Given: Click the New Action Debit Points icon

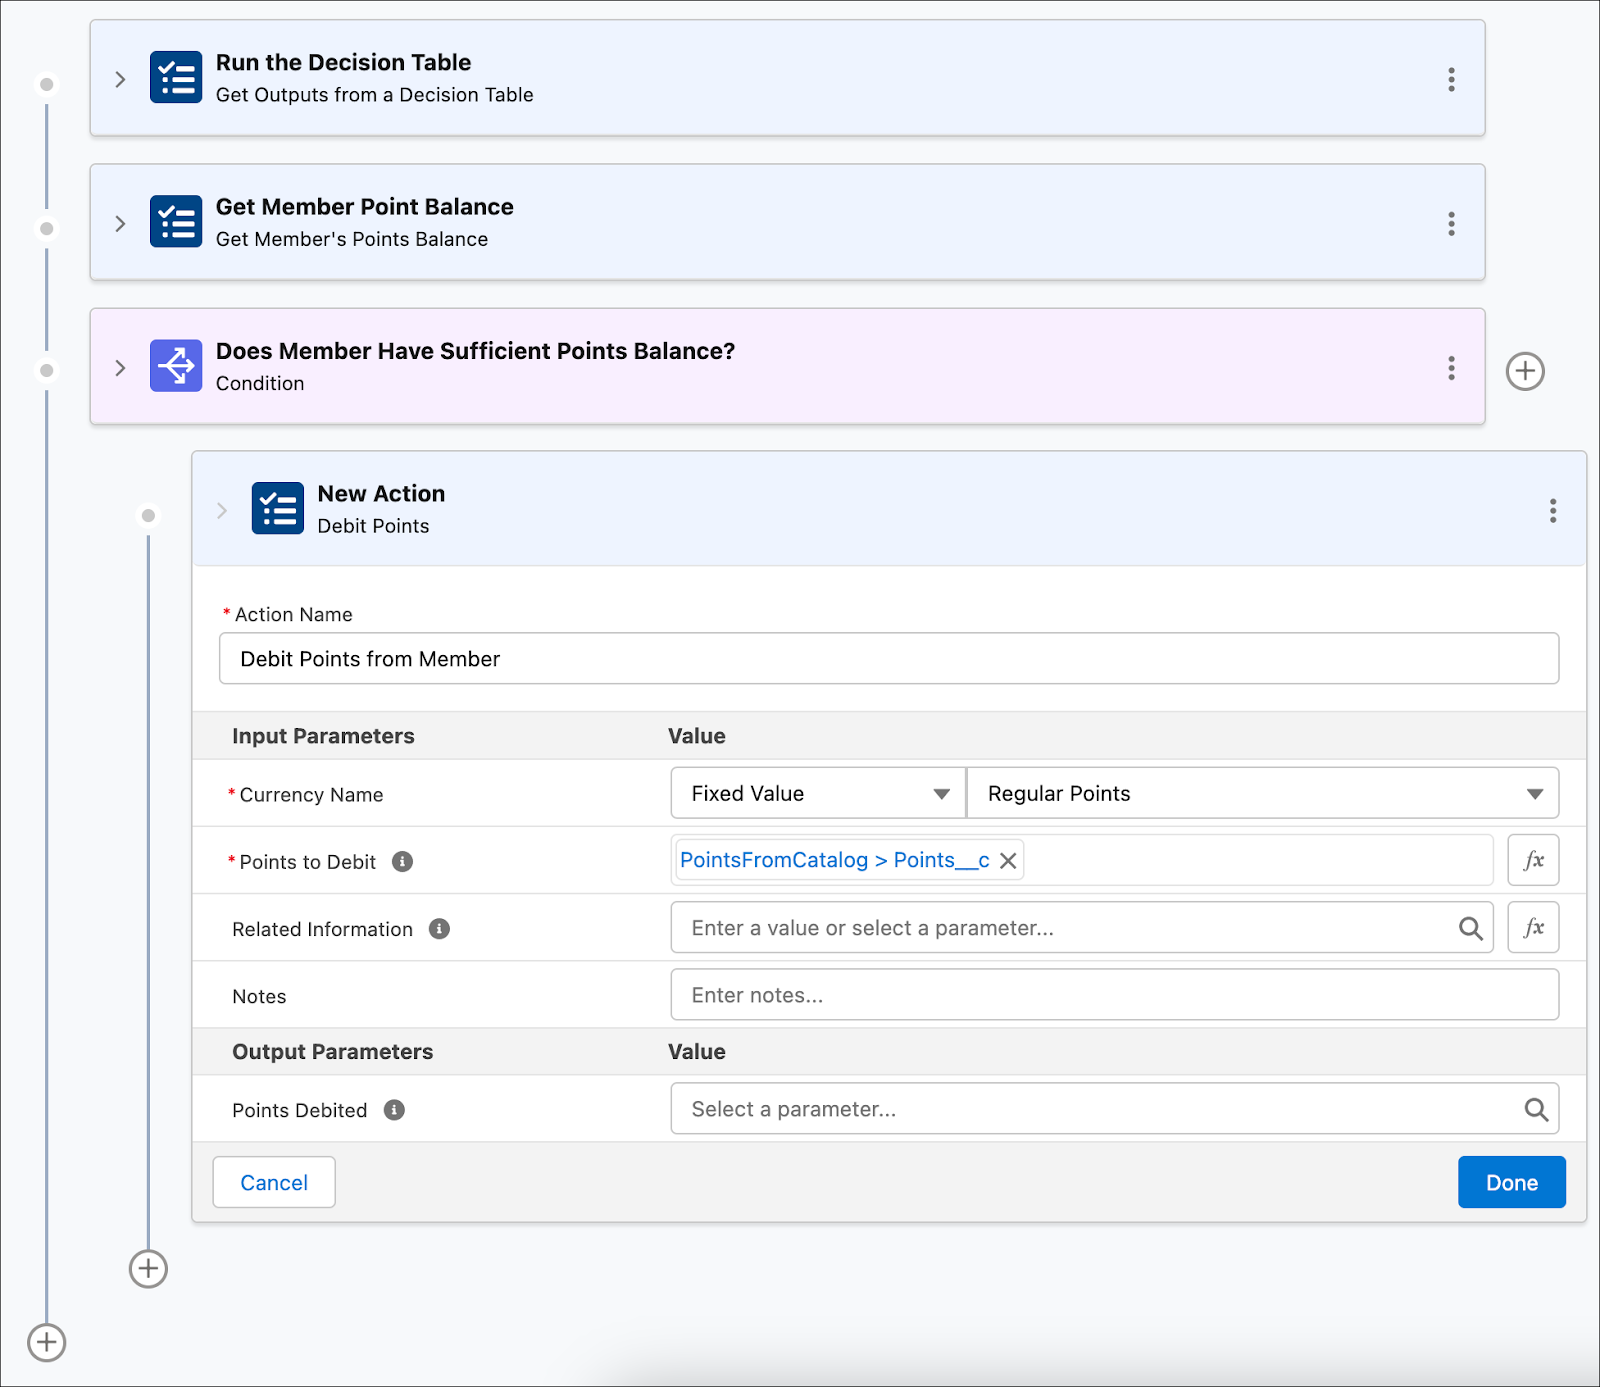Looking at the screenshot, I should coord(278,509).
